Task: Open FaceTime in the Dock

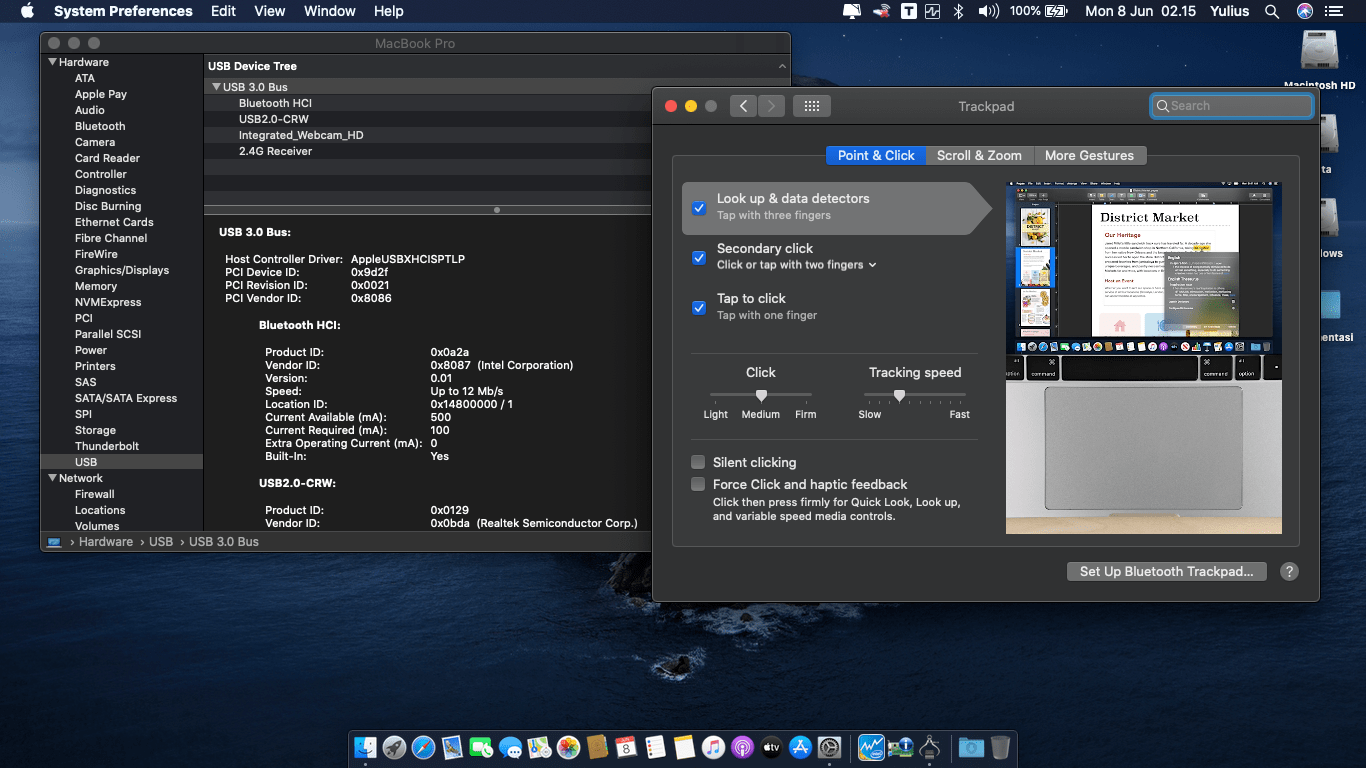Action: coord(481,747)
